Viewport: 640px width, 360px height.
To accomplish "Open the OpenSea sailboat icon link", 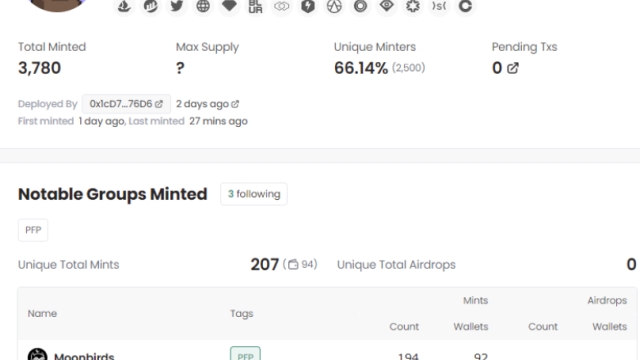I will click(124, 6).
